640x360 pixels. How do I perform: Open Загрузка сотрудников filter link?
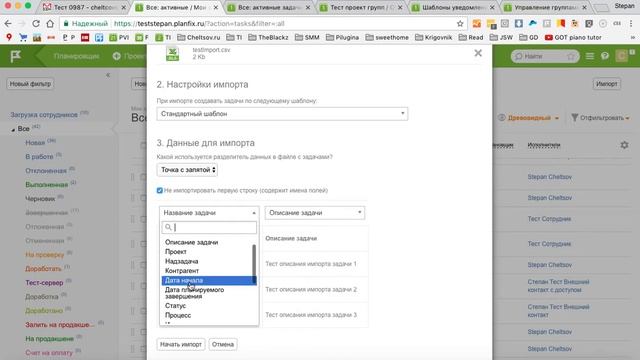point(44,115)
